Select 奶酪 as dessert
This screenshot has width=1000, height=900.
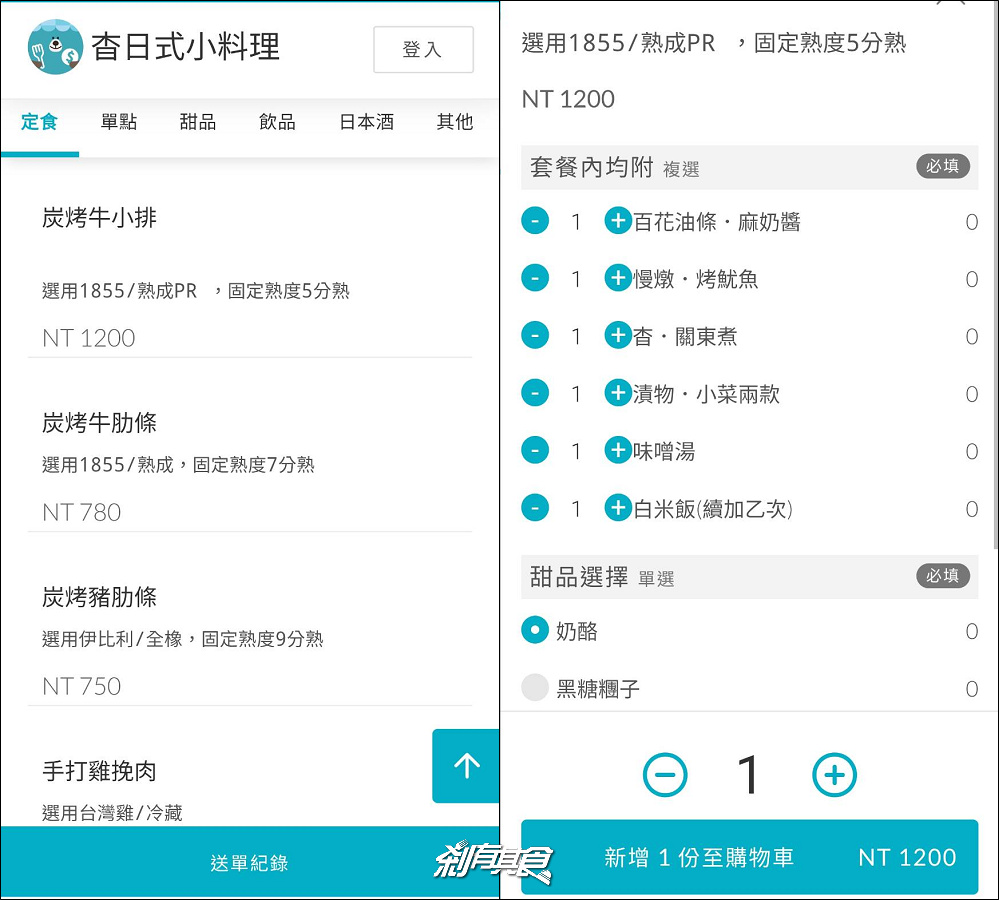(536, 631)
